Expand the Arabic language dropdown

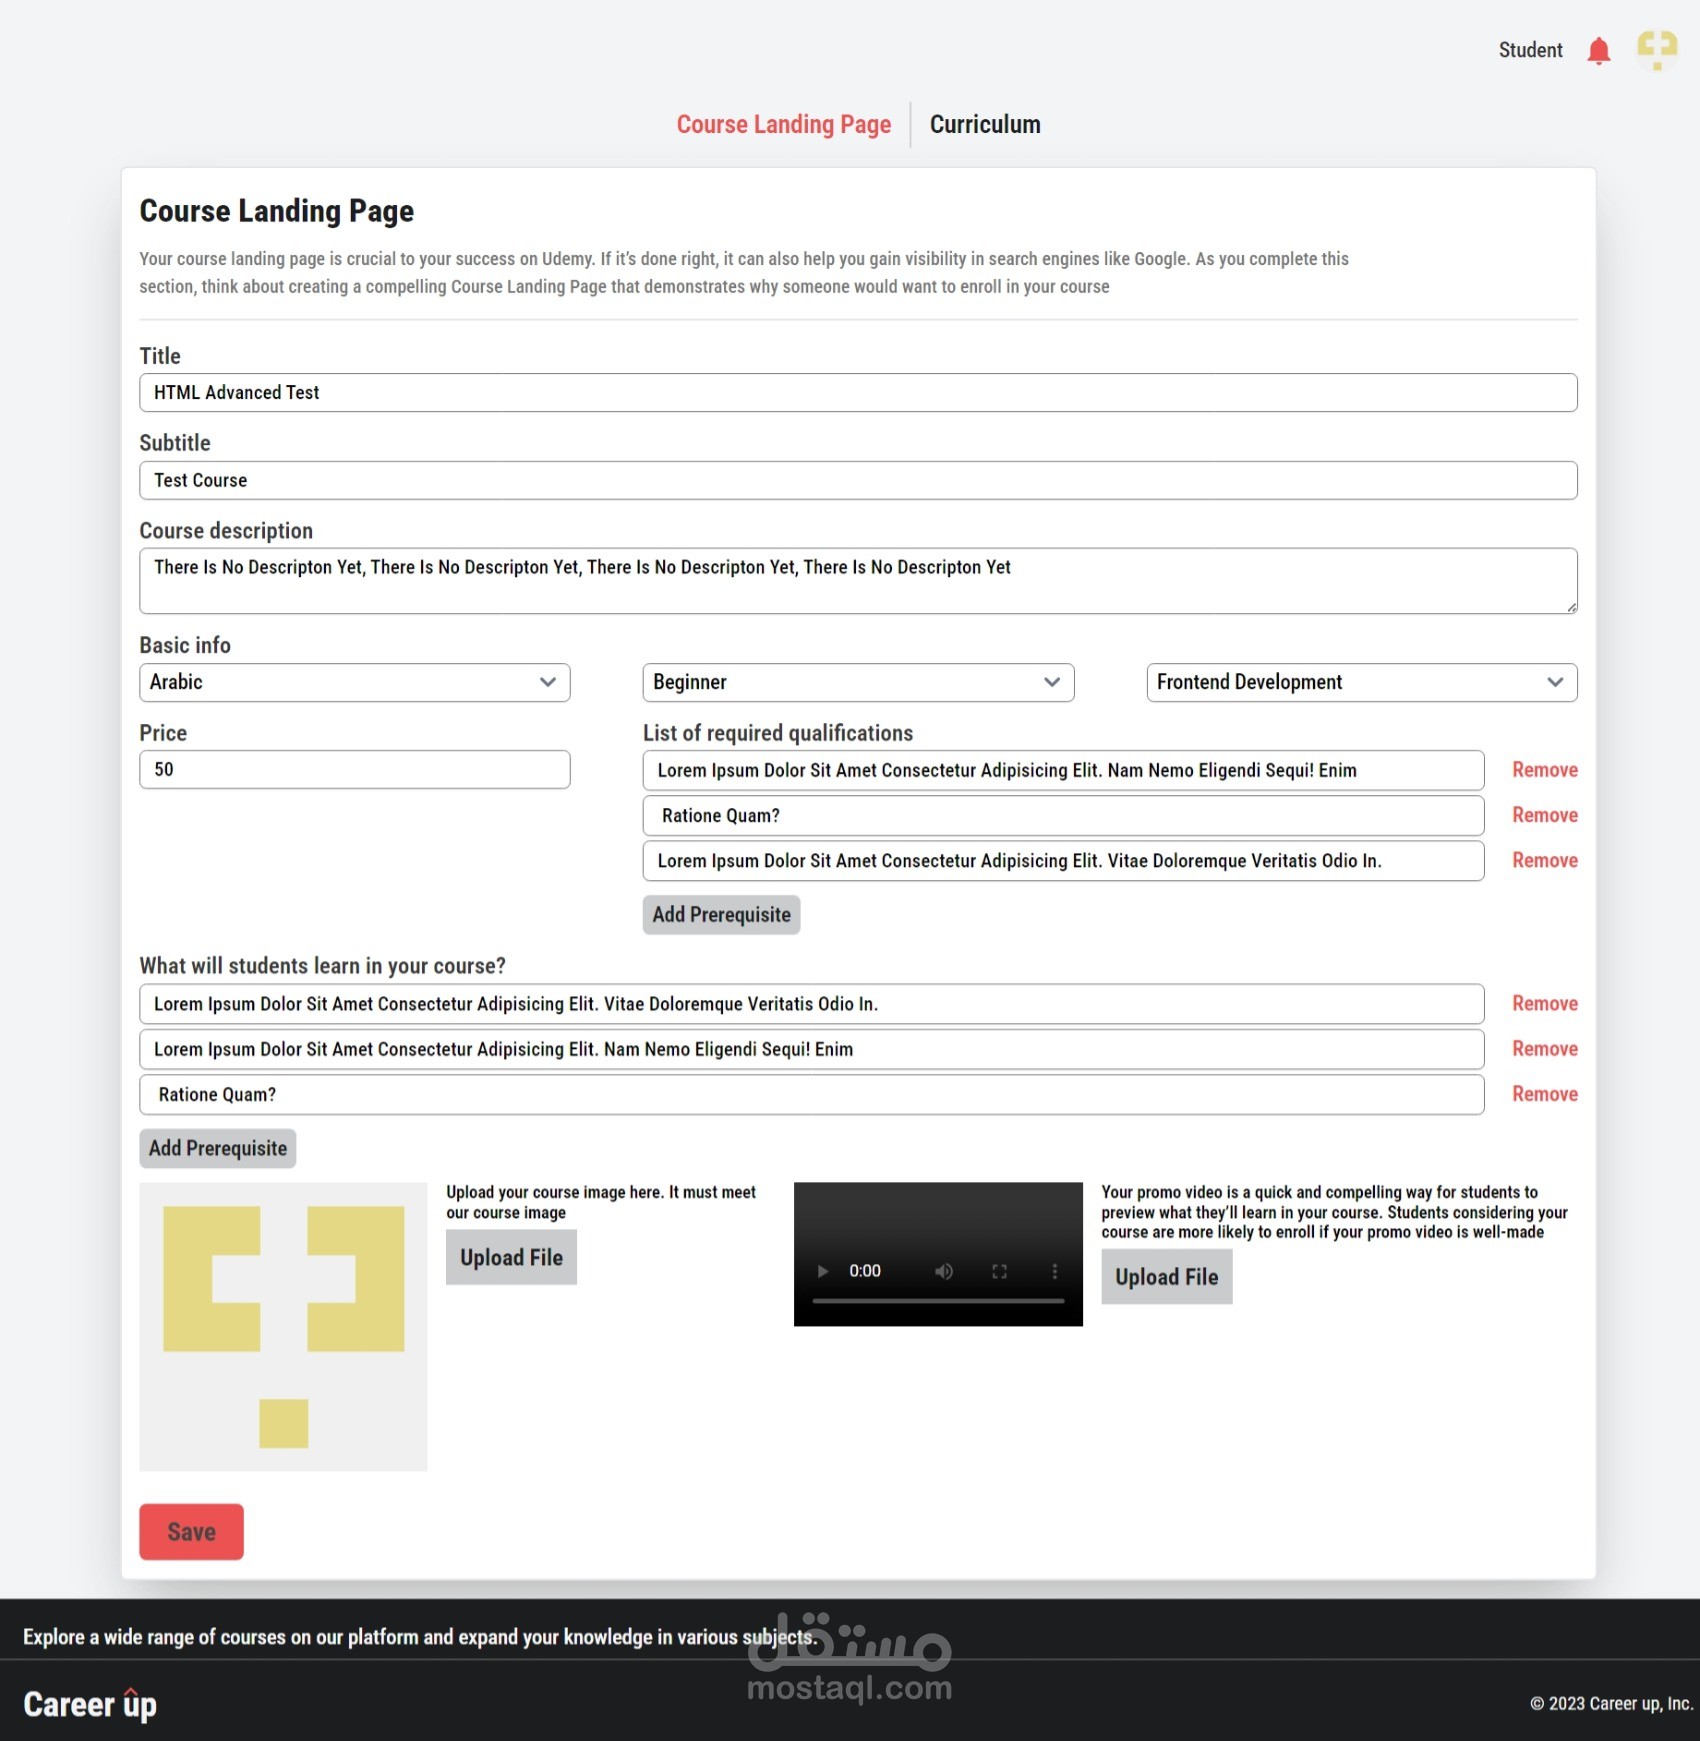[x=355, y=682]
